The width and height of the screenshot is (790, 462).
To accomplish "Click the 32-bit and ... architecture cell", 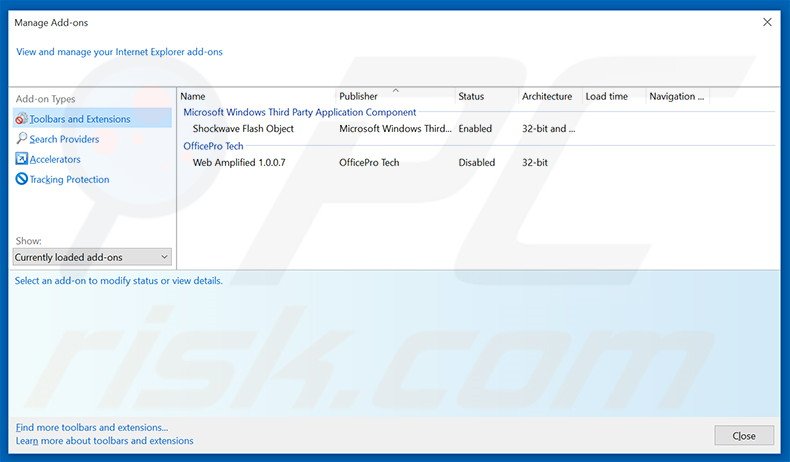I will (x=548, y=128).
